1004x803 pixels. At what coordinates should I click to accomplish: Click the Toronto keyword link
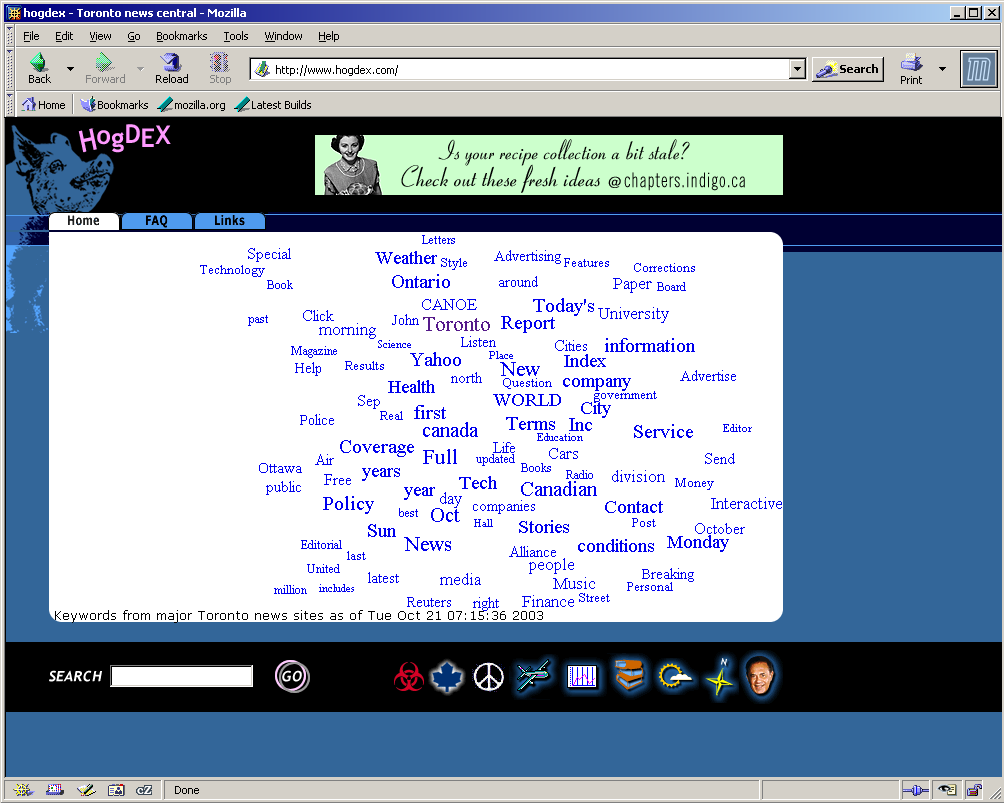[x=456, y=324]
